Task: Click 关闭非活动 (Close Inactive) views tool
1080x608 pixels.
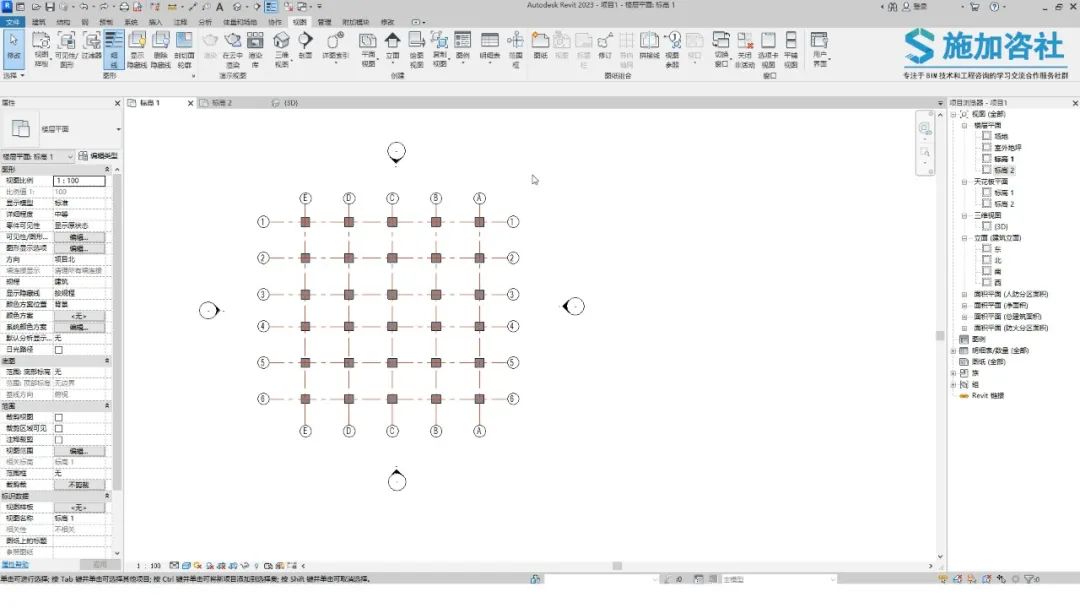Action: coord(745,48)
